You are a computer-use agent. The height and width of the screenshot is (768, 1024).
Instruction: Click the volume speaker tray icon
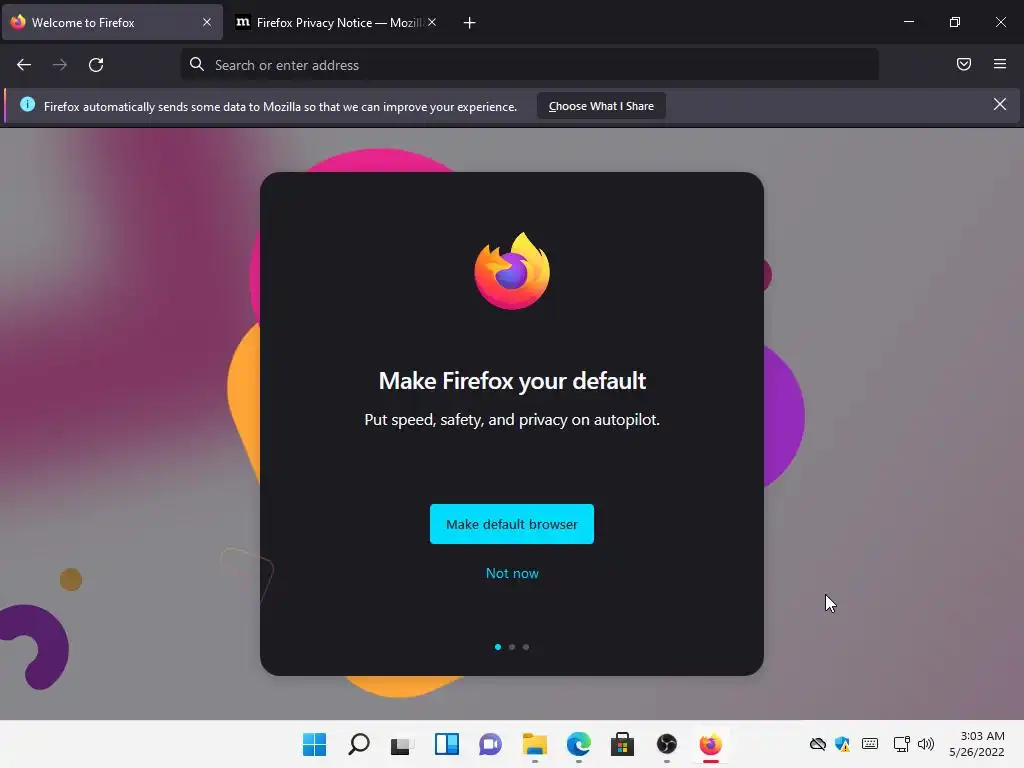point(926,744)
